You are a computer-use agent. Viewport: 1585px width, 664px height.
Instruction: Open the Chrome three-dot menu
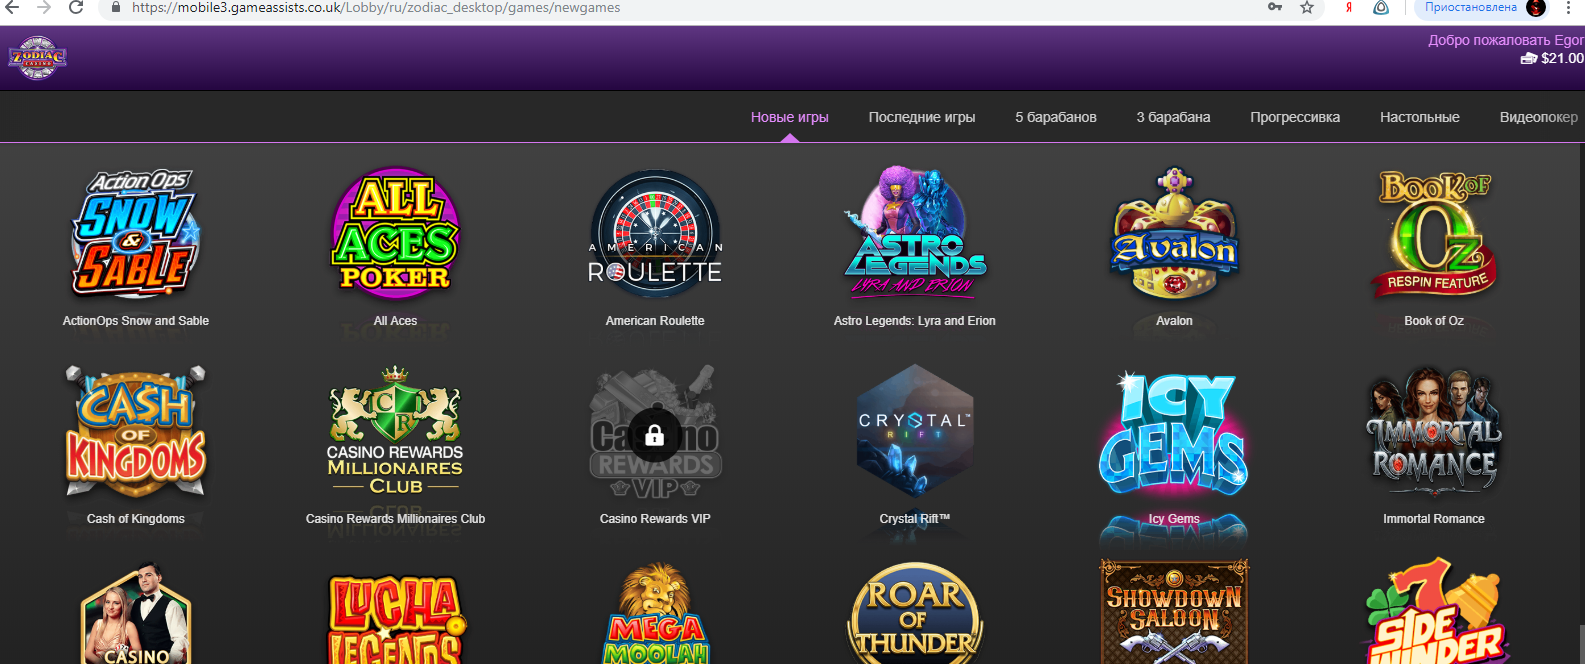(x=1569, y=8)
